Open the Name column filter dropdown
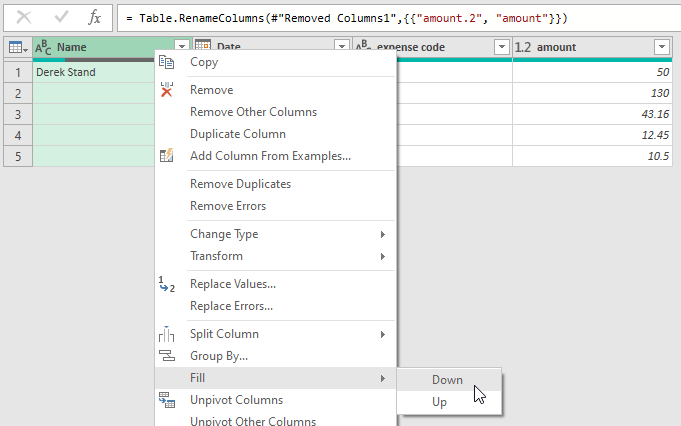The height and width of the screenshot is (426, 681). pos(182,46)
